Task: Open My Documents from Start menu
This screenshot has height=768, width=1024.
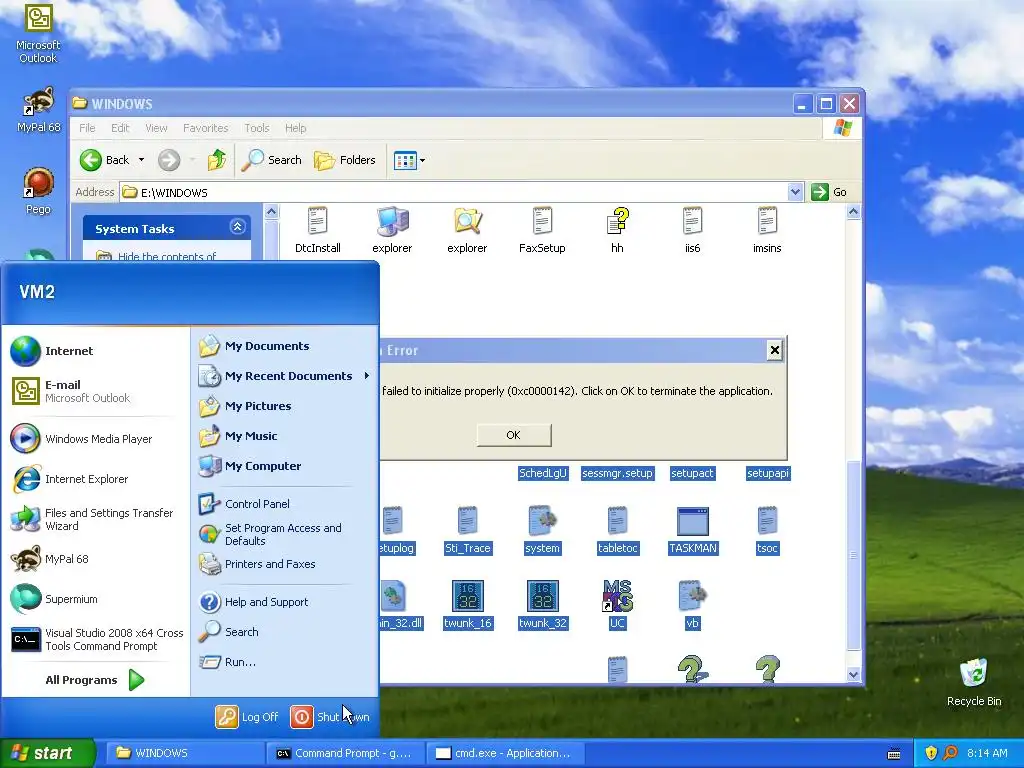Action: [284, 346]
